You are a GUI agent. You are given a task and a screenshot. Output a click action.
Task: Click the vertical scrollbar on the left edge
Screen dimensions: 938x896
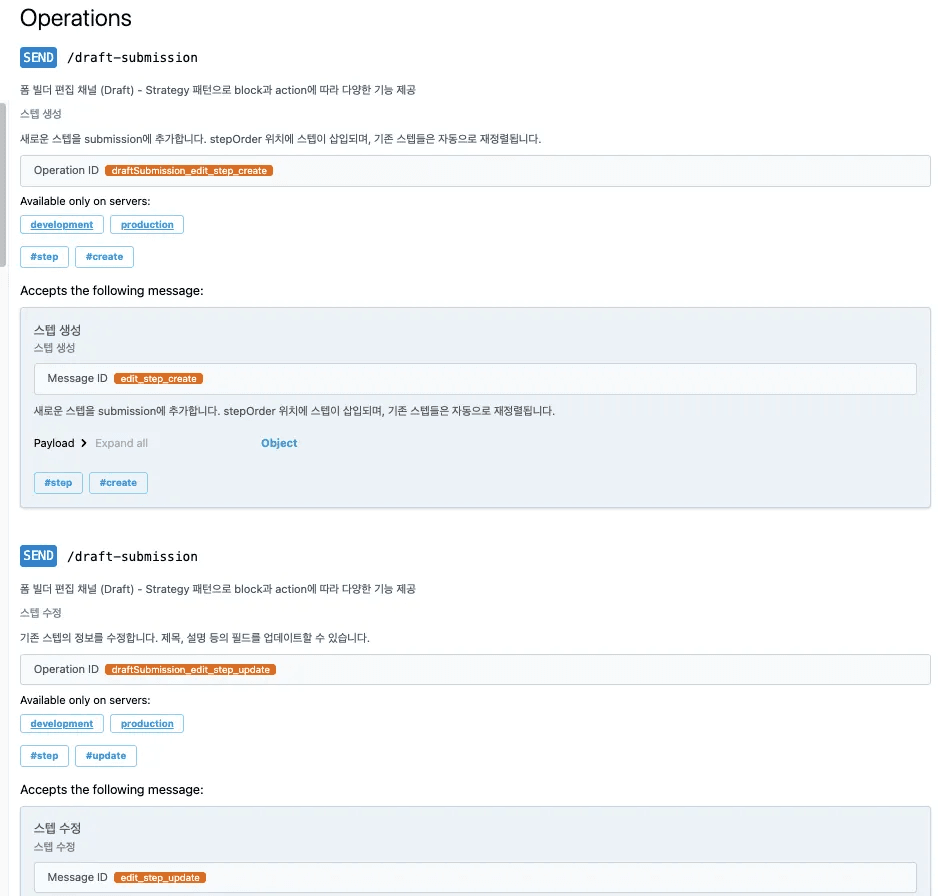tap(3, 180)
